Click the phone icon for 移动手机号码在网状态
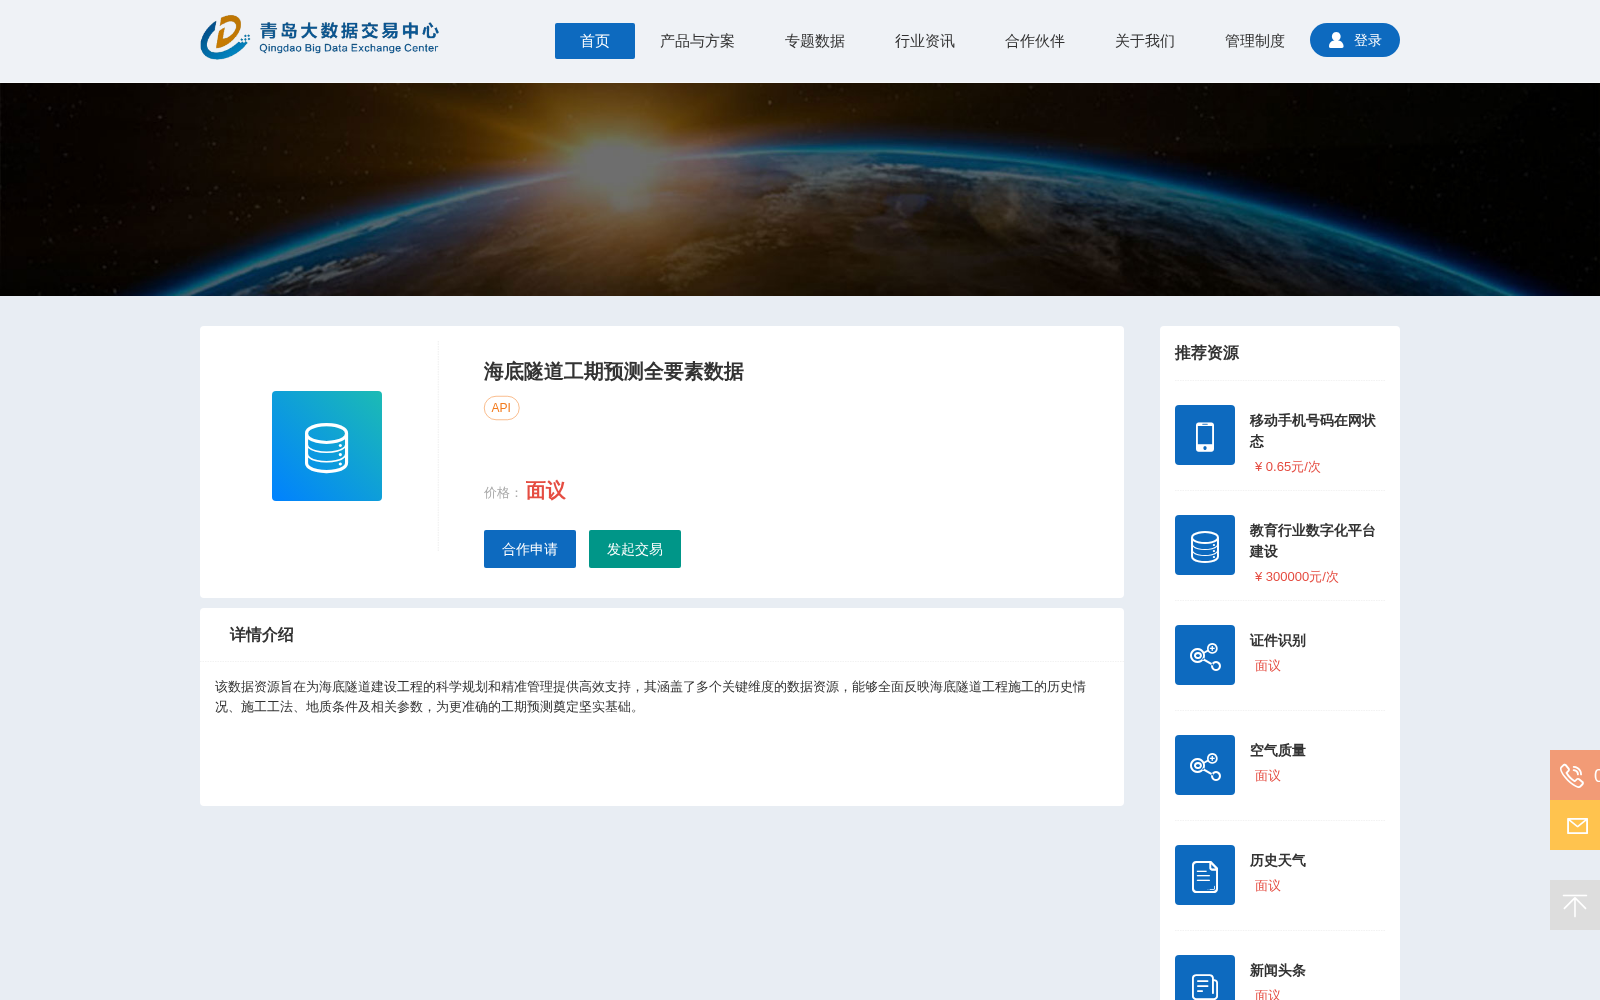Viewport: 1600px width, 1000px height. click(1205, 435)
